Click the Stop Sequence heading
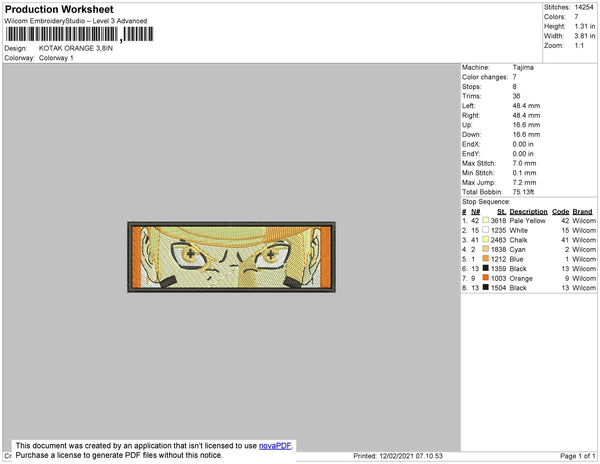The height and width of the screenshot is (464, 600). coord(486,202)
